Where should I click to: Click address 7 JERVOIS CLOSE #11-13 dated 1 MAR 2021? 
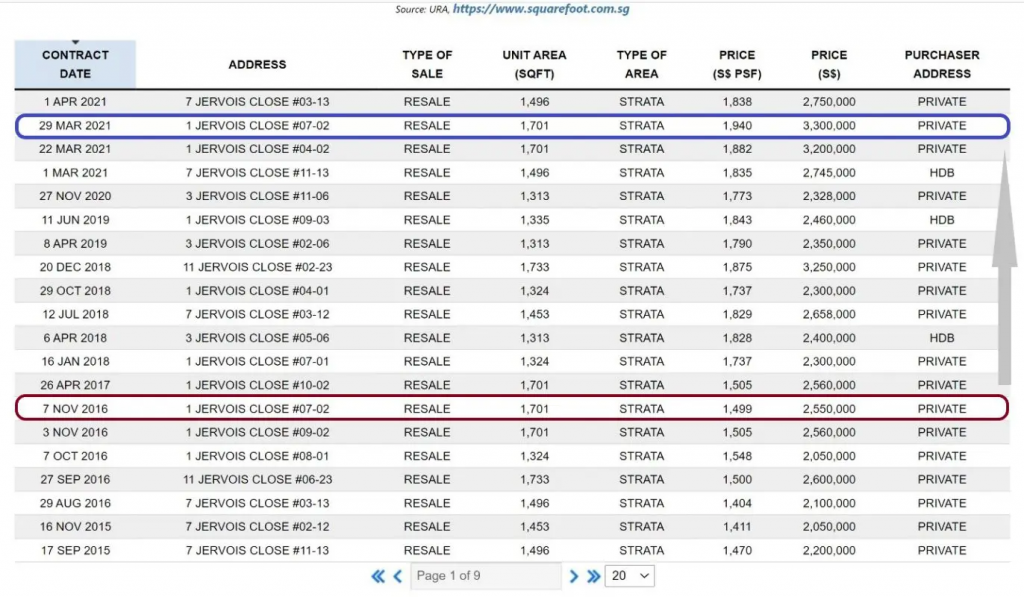click(257, 173)
